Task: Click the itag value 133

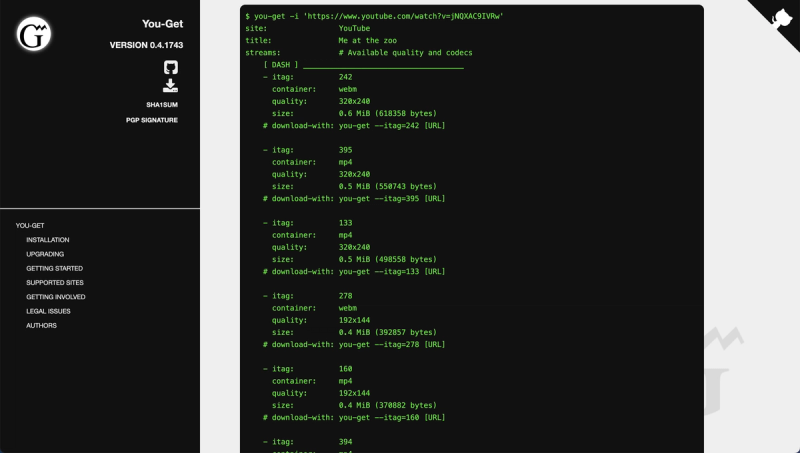Action: [x=345, y=223]
